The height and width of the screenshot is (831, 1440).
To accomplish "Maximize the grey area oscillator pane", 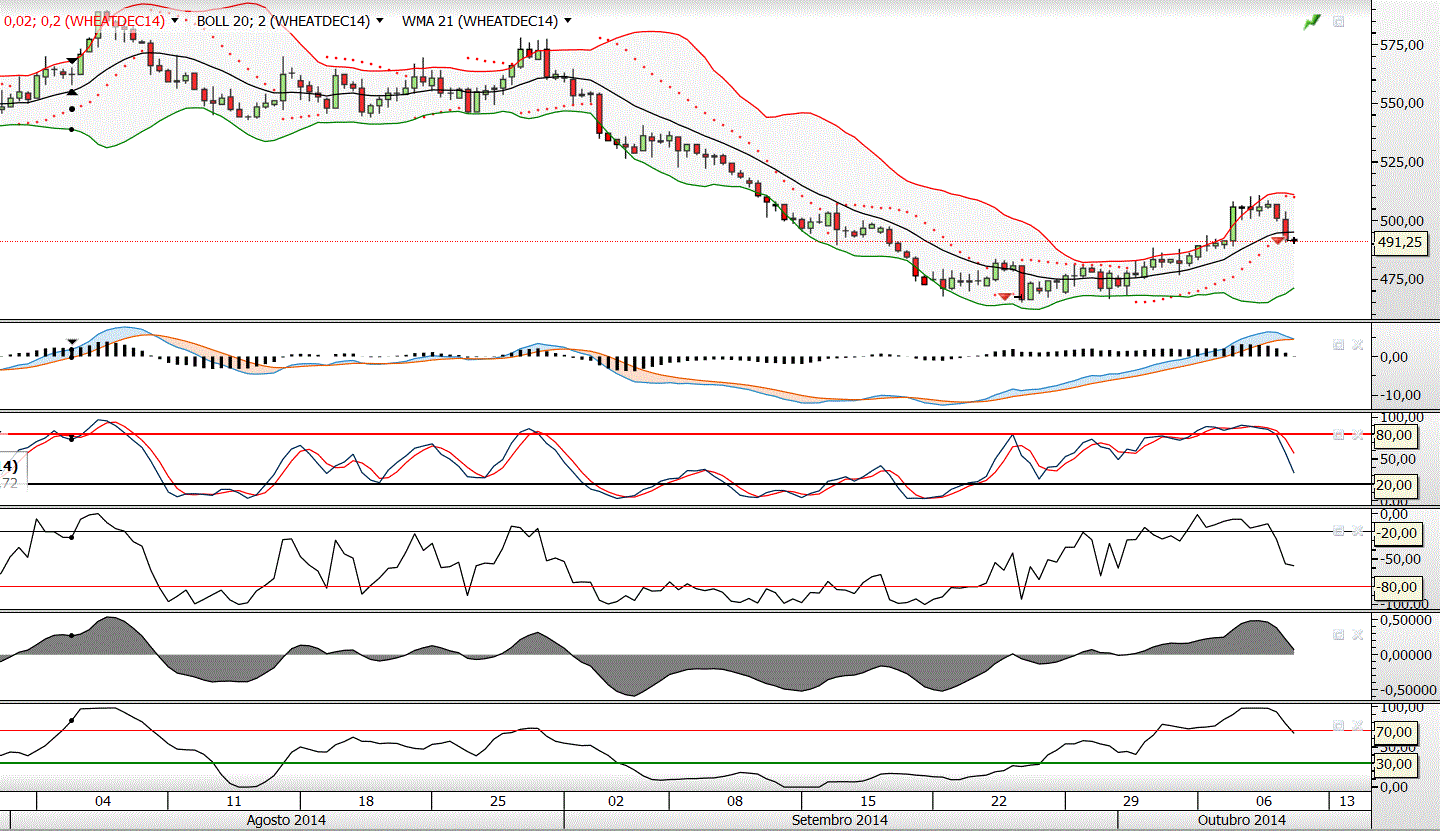I will click(1339, 634).
